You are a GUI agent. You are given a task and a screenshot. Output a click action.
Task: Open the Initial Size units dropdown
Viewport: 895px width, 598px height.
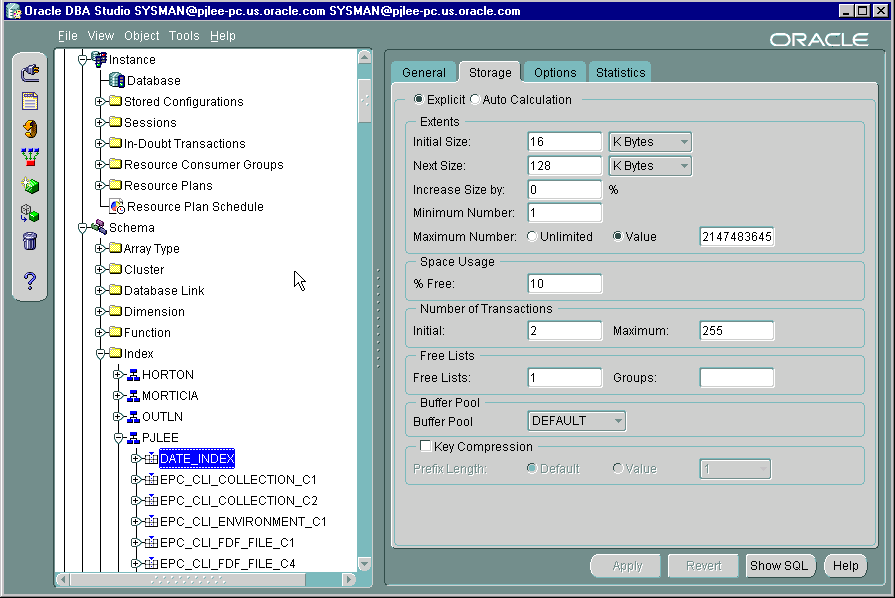click(x=650, y=143)
